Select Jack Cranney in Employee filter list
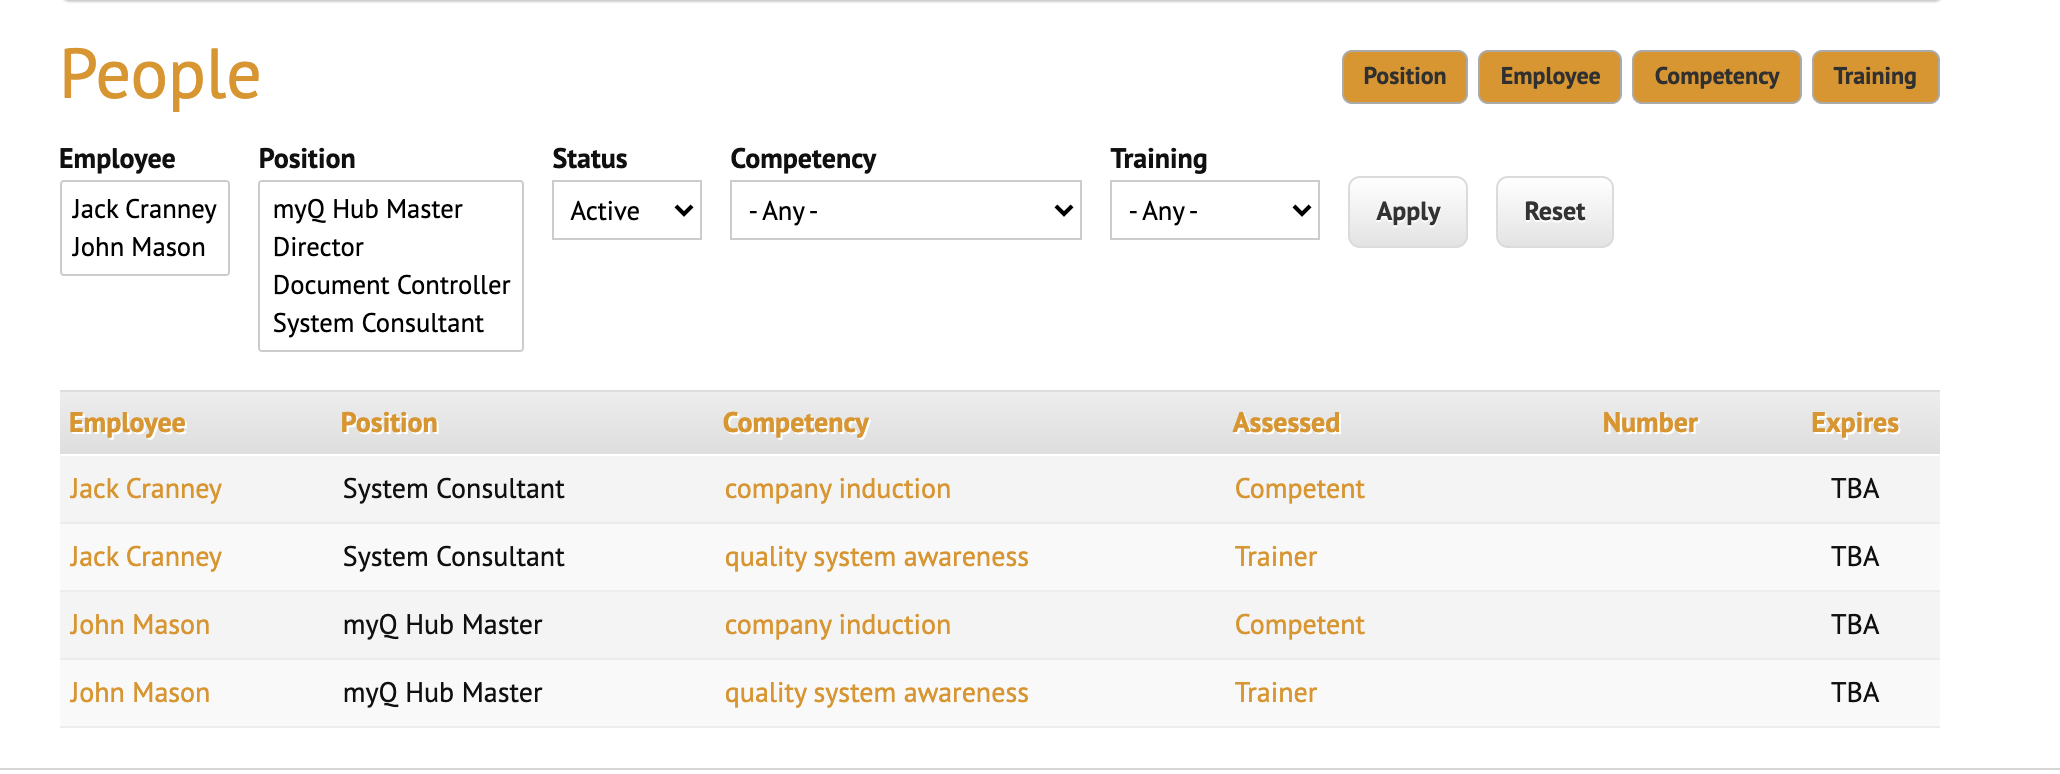 click(x=144, y=209)
